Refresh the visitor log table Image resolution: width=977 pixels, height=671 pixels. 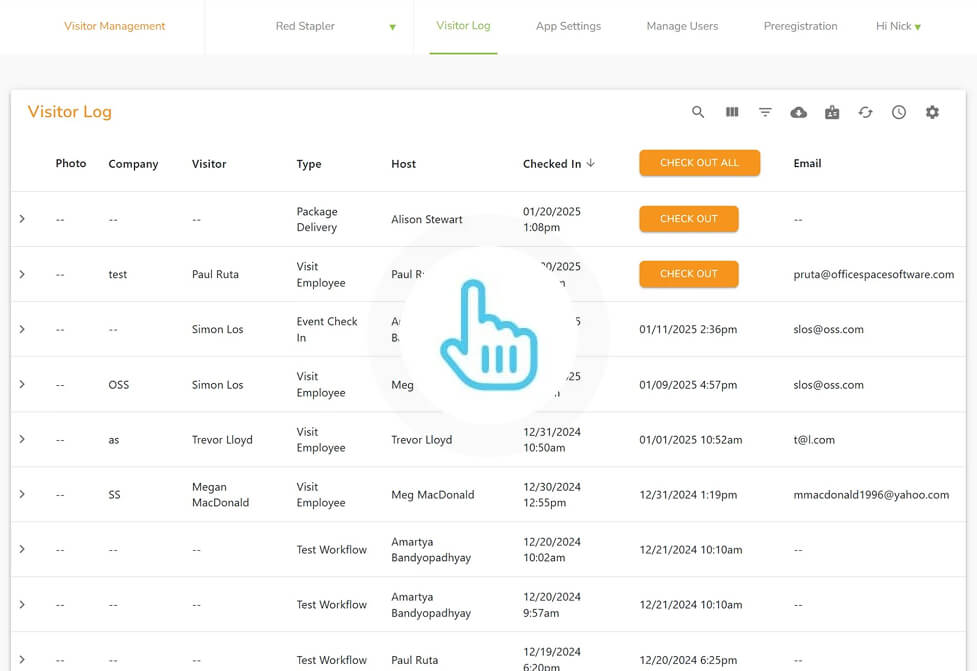[865, 113]
